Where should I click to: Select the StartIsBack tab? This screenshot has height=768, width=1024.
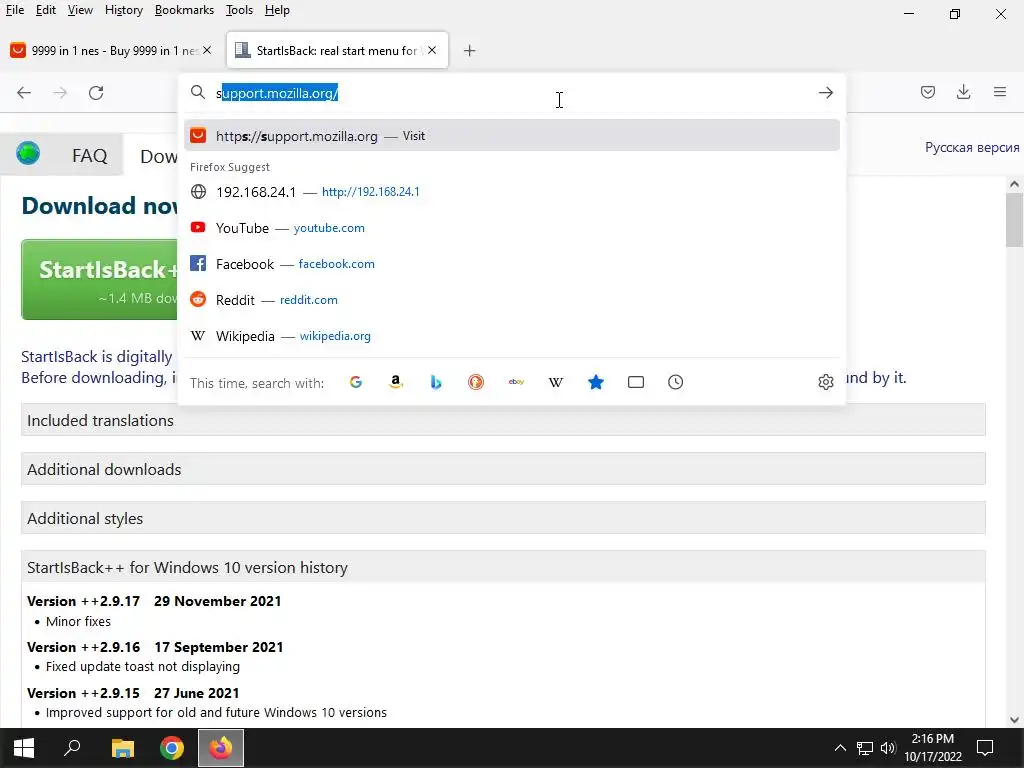330,50
